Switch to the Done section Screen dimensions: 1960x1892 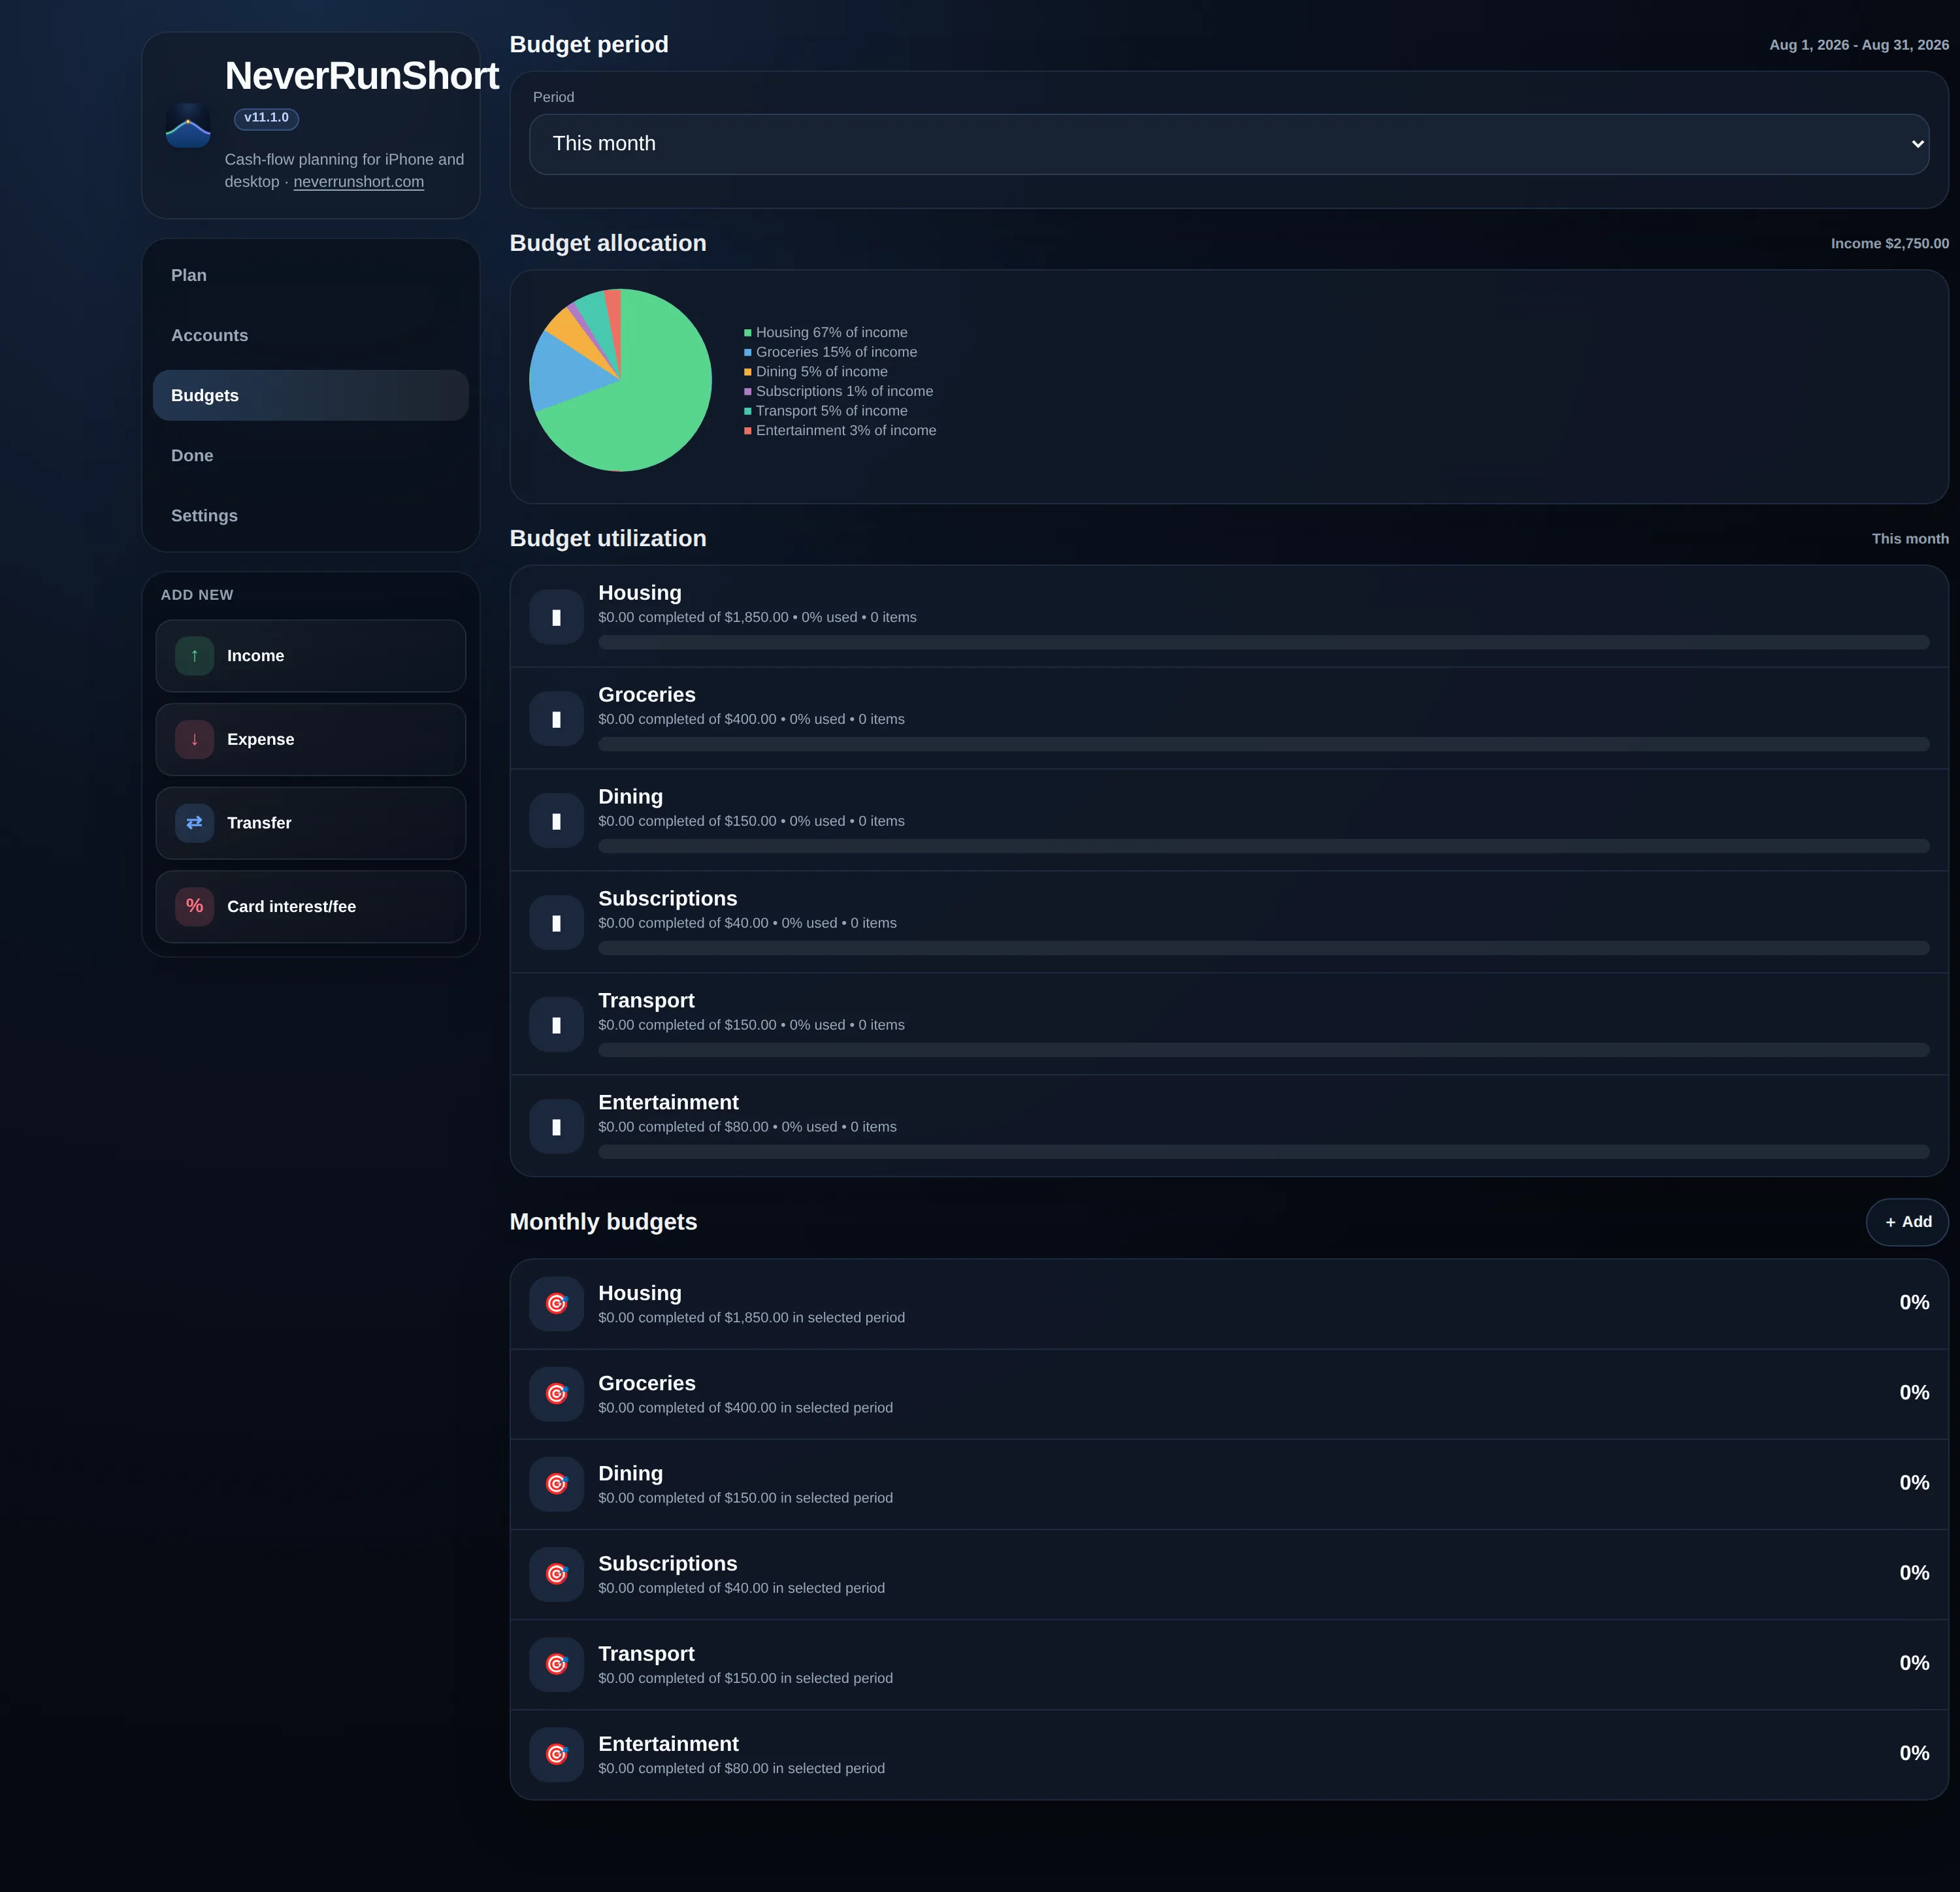click(x=311, y=455)
